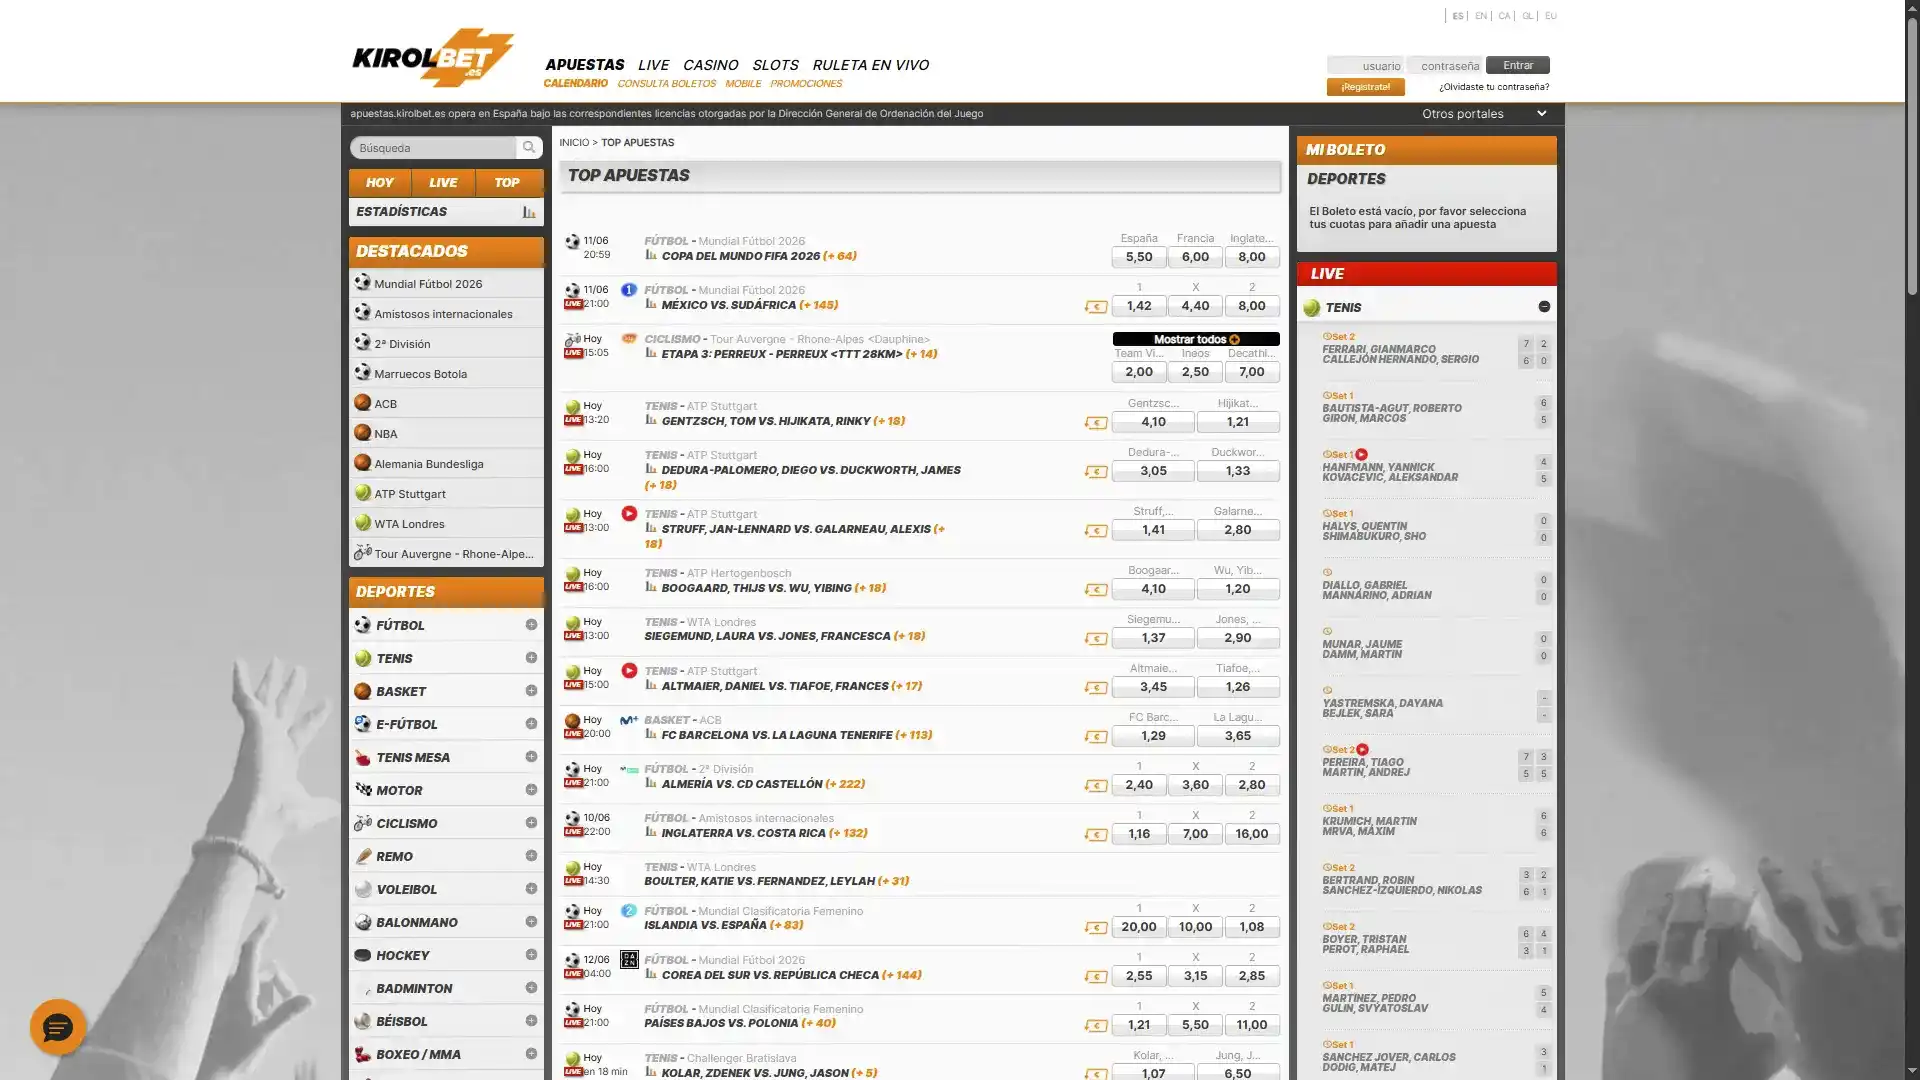The height and width of the screenshot is (1080, 1920).
Task: Select odds 5,50 for España
Action: (x=1139, y=257)
